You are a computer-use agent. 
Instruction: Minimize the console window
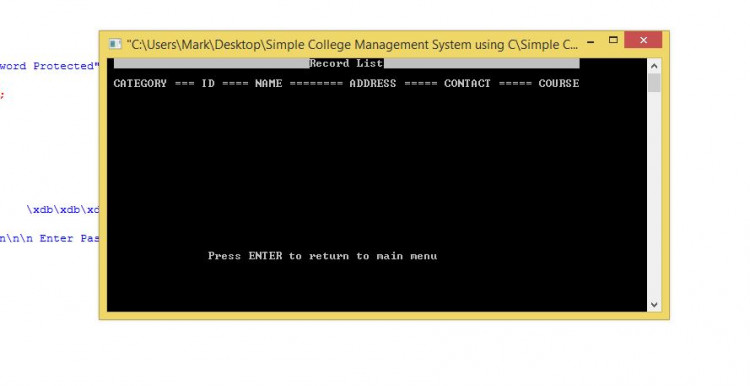click(x=591, y=42)
